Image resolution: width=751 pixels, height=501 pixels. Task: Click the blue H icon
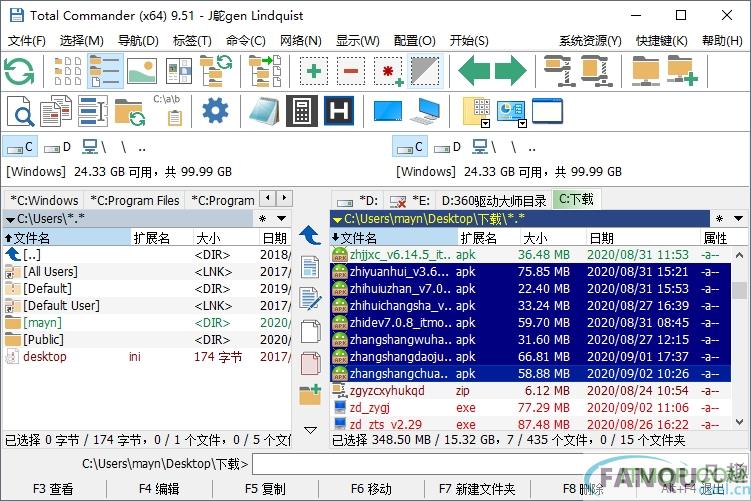[x=339, y=111]
